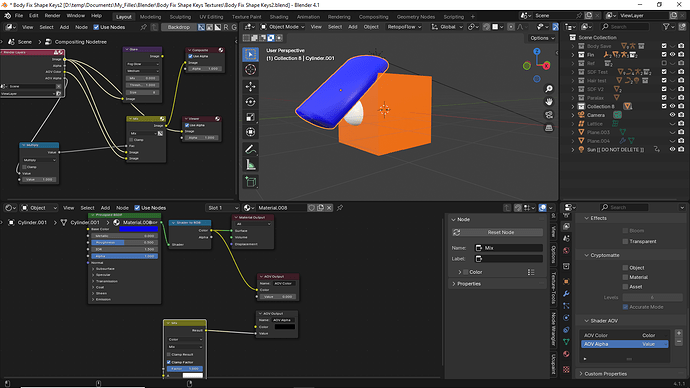This screenshot has width=690, height=388.
Task: Select the Transform tool
Action: tap(250, 132)
